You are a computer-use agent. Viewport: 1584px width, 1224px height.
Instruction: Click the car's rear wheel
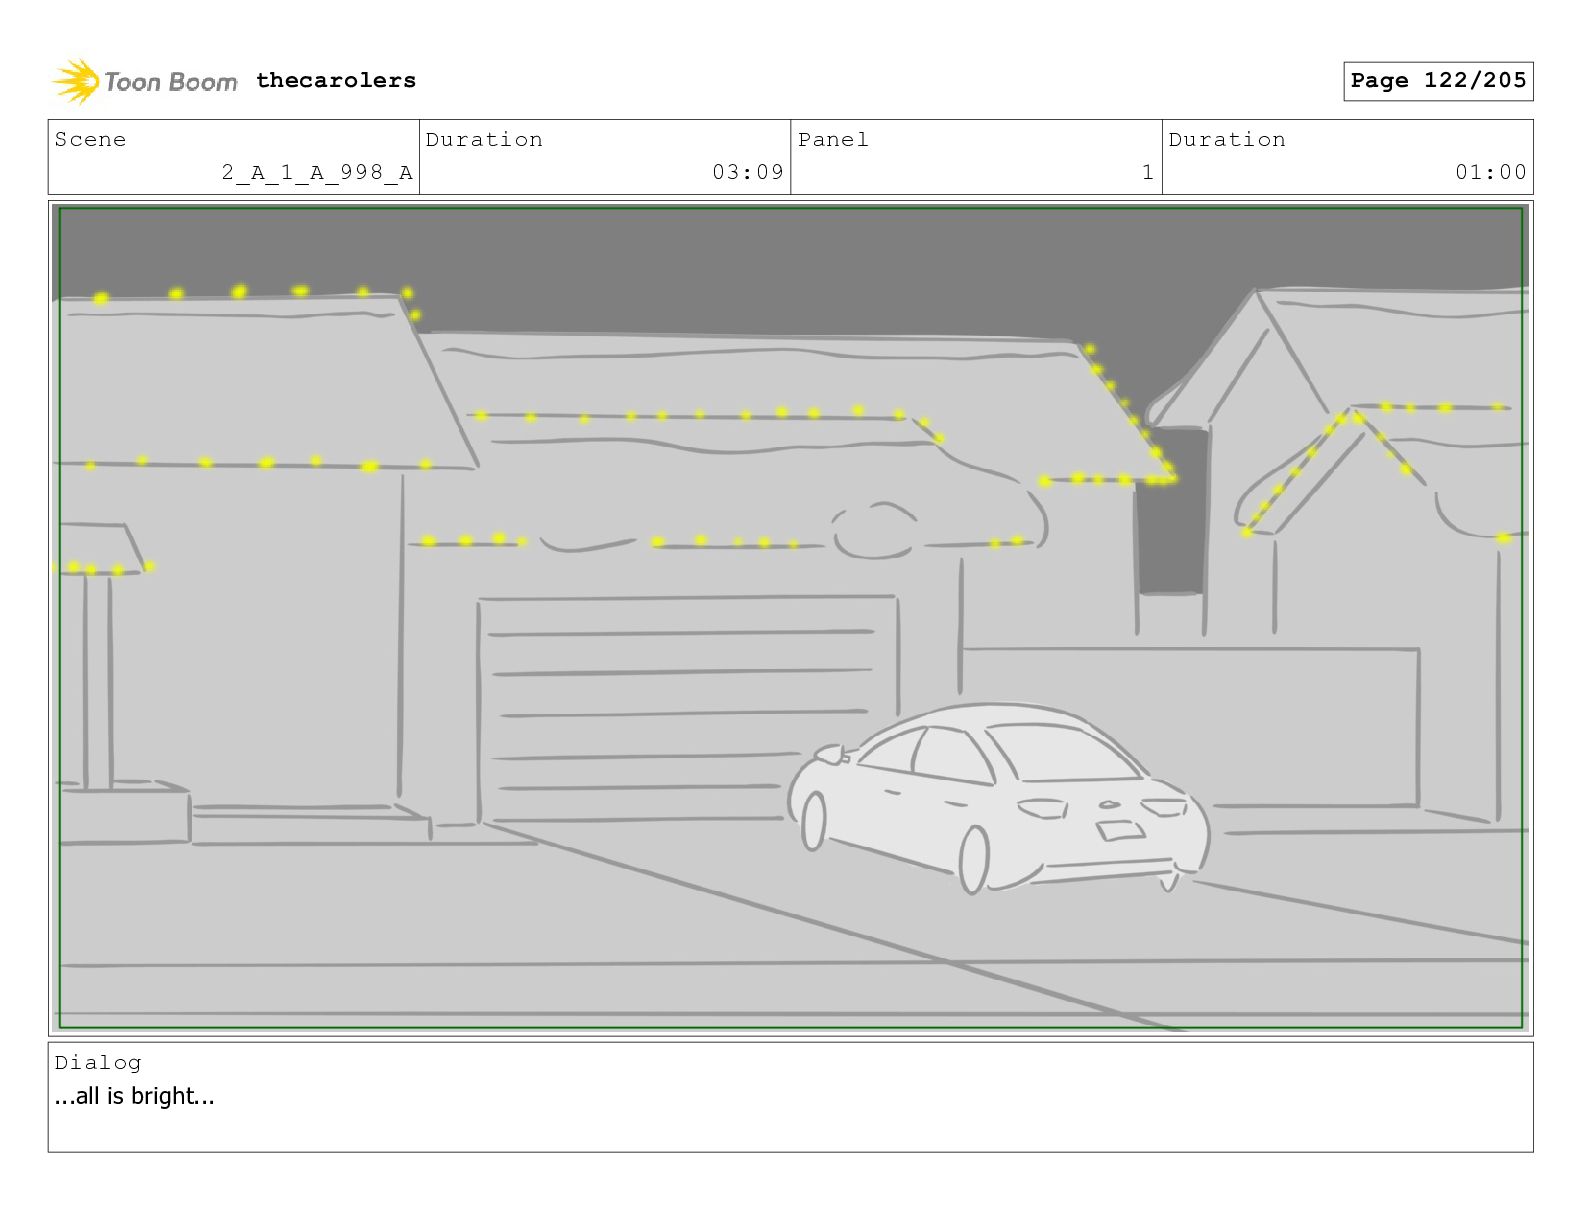(973, 859)
